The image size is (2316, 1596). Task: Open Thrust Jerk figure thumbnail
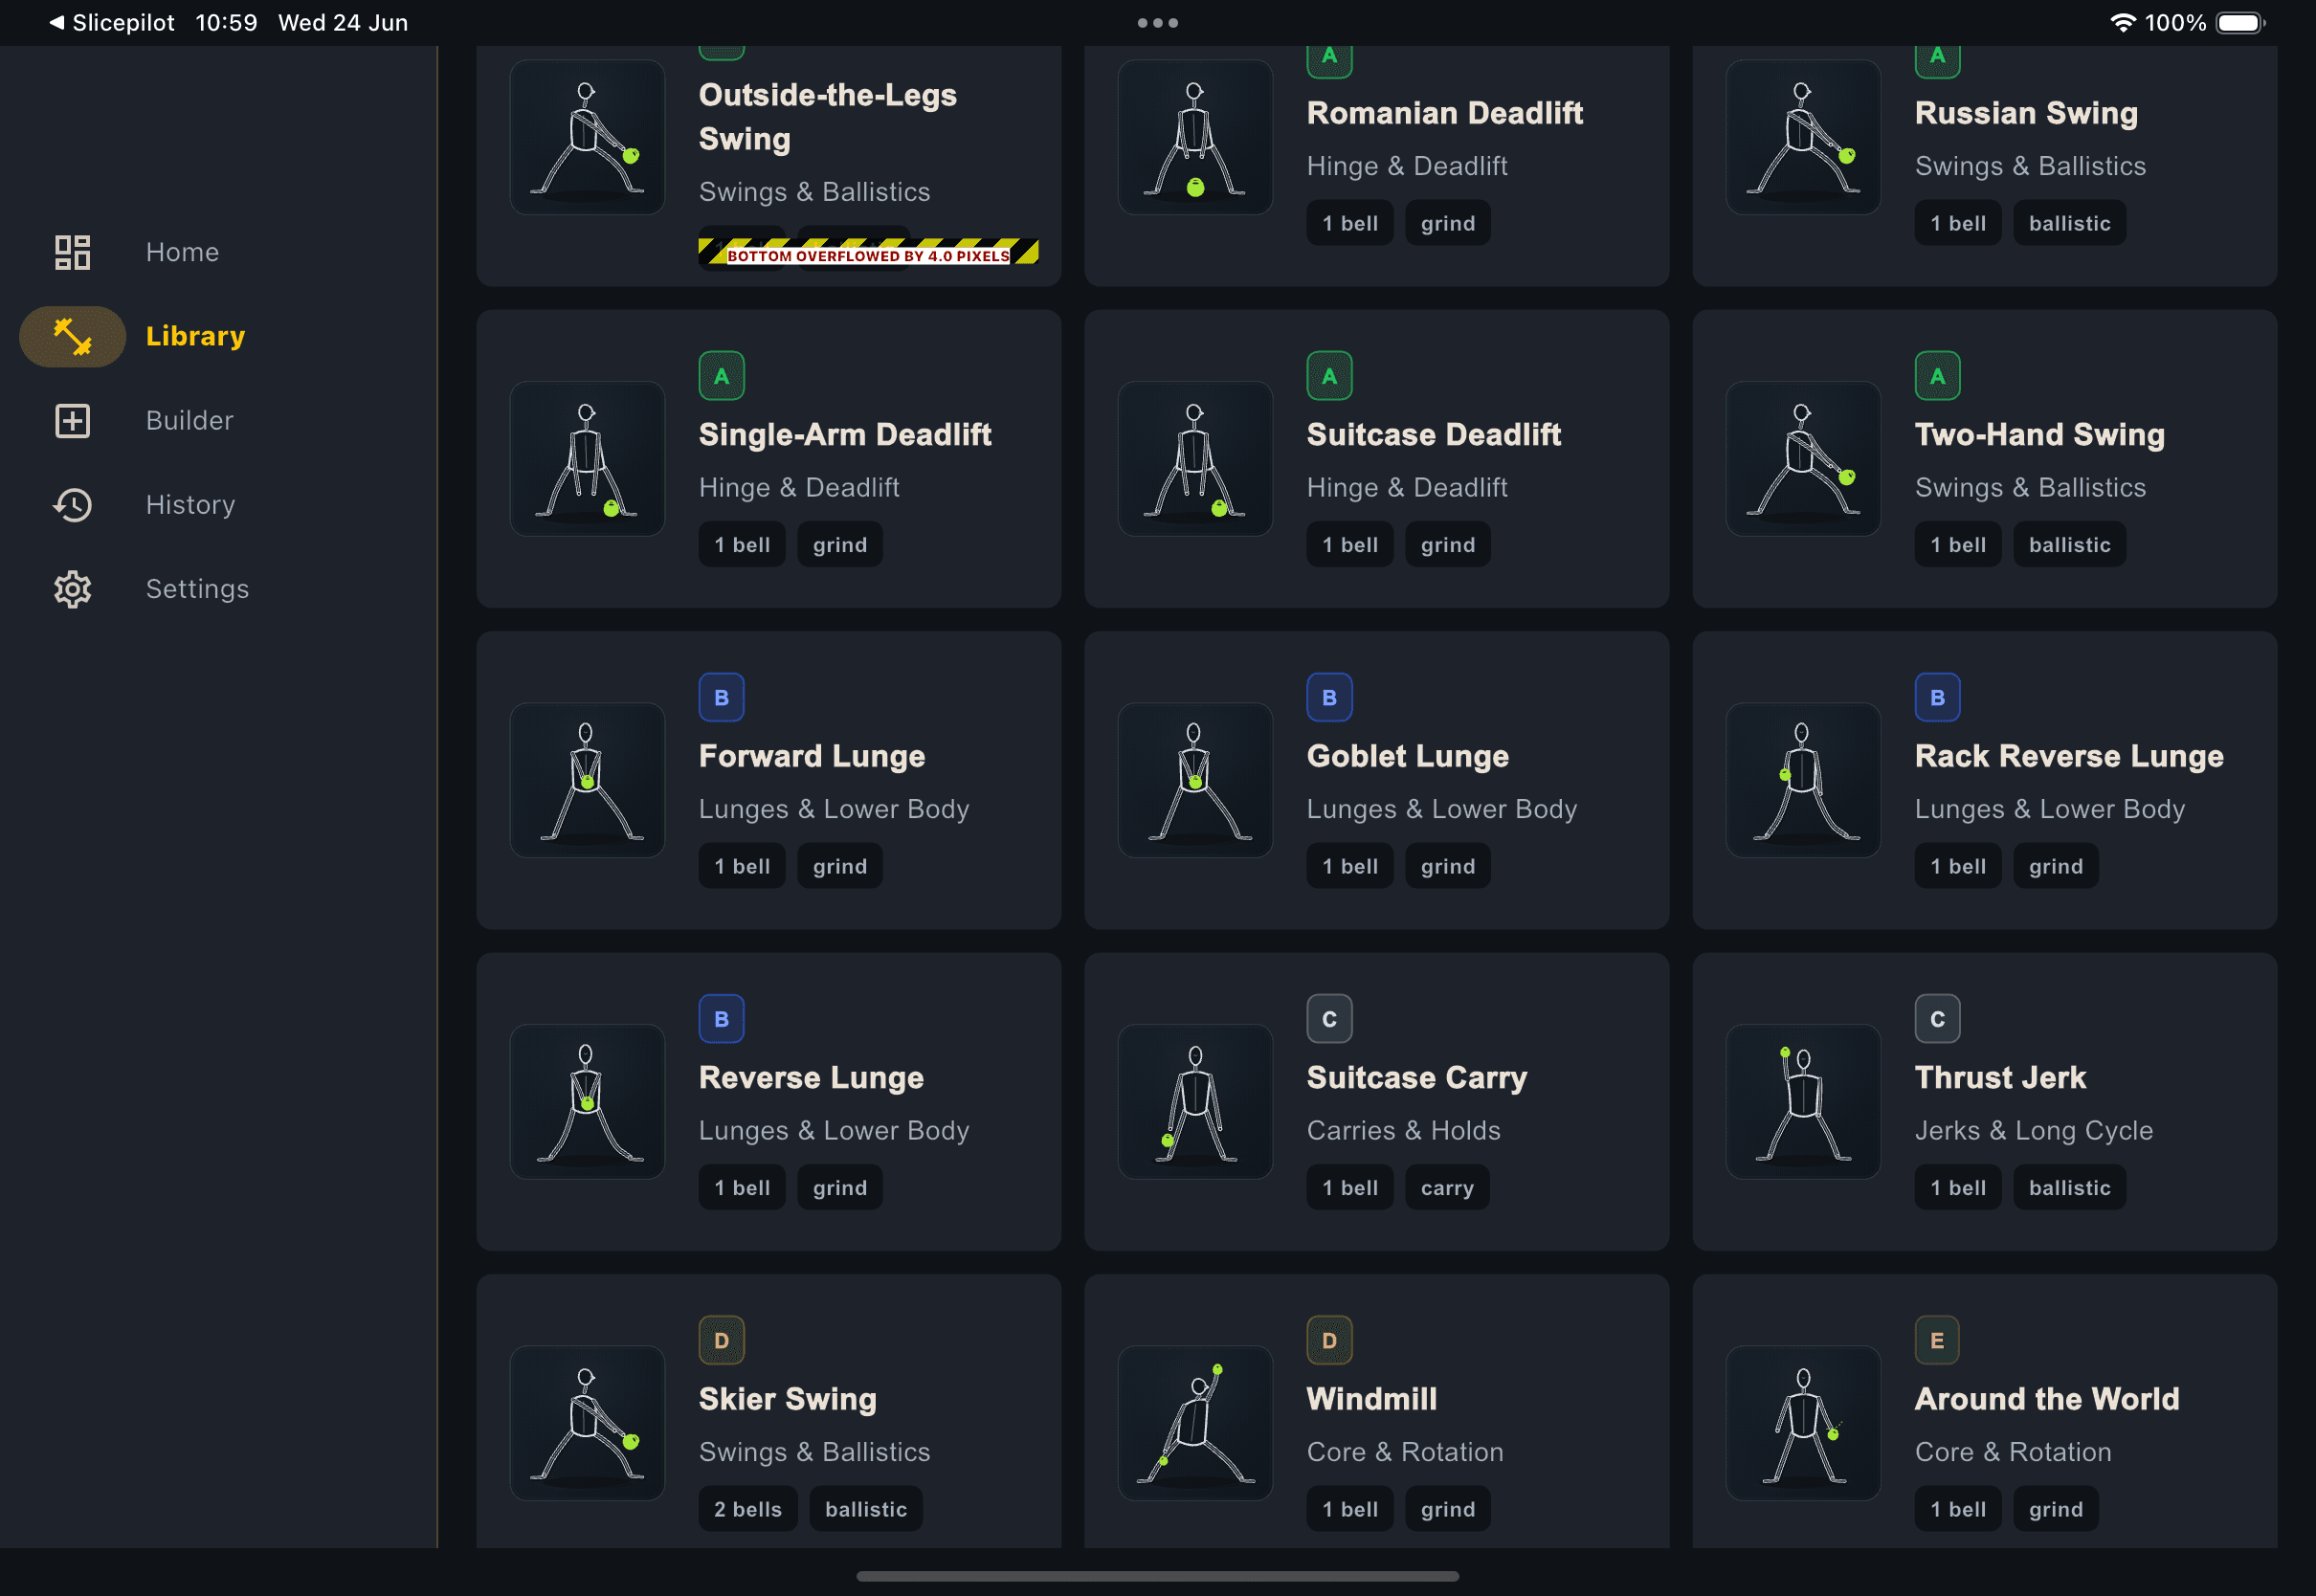tap(1803, 1101)
